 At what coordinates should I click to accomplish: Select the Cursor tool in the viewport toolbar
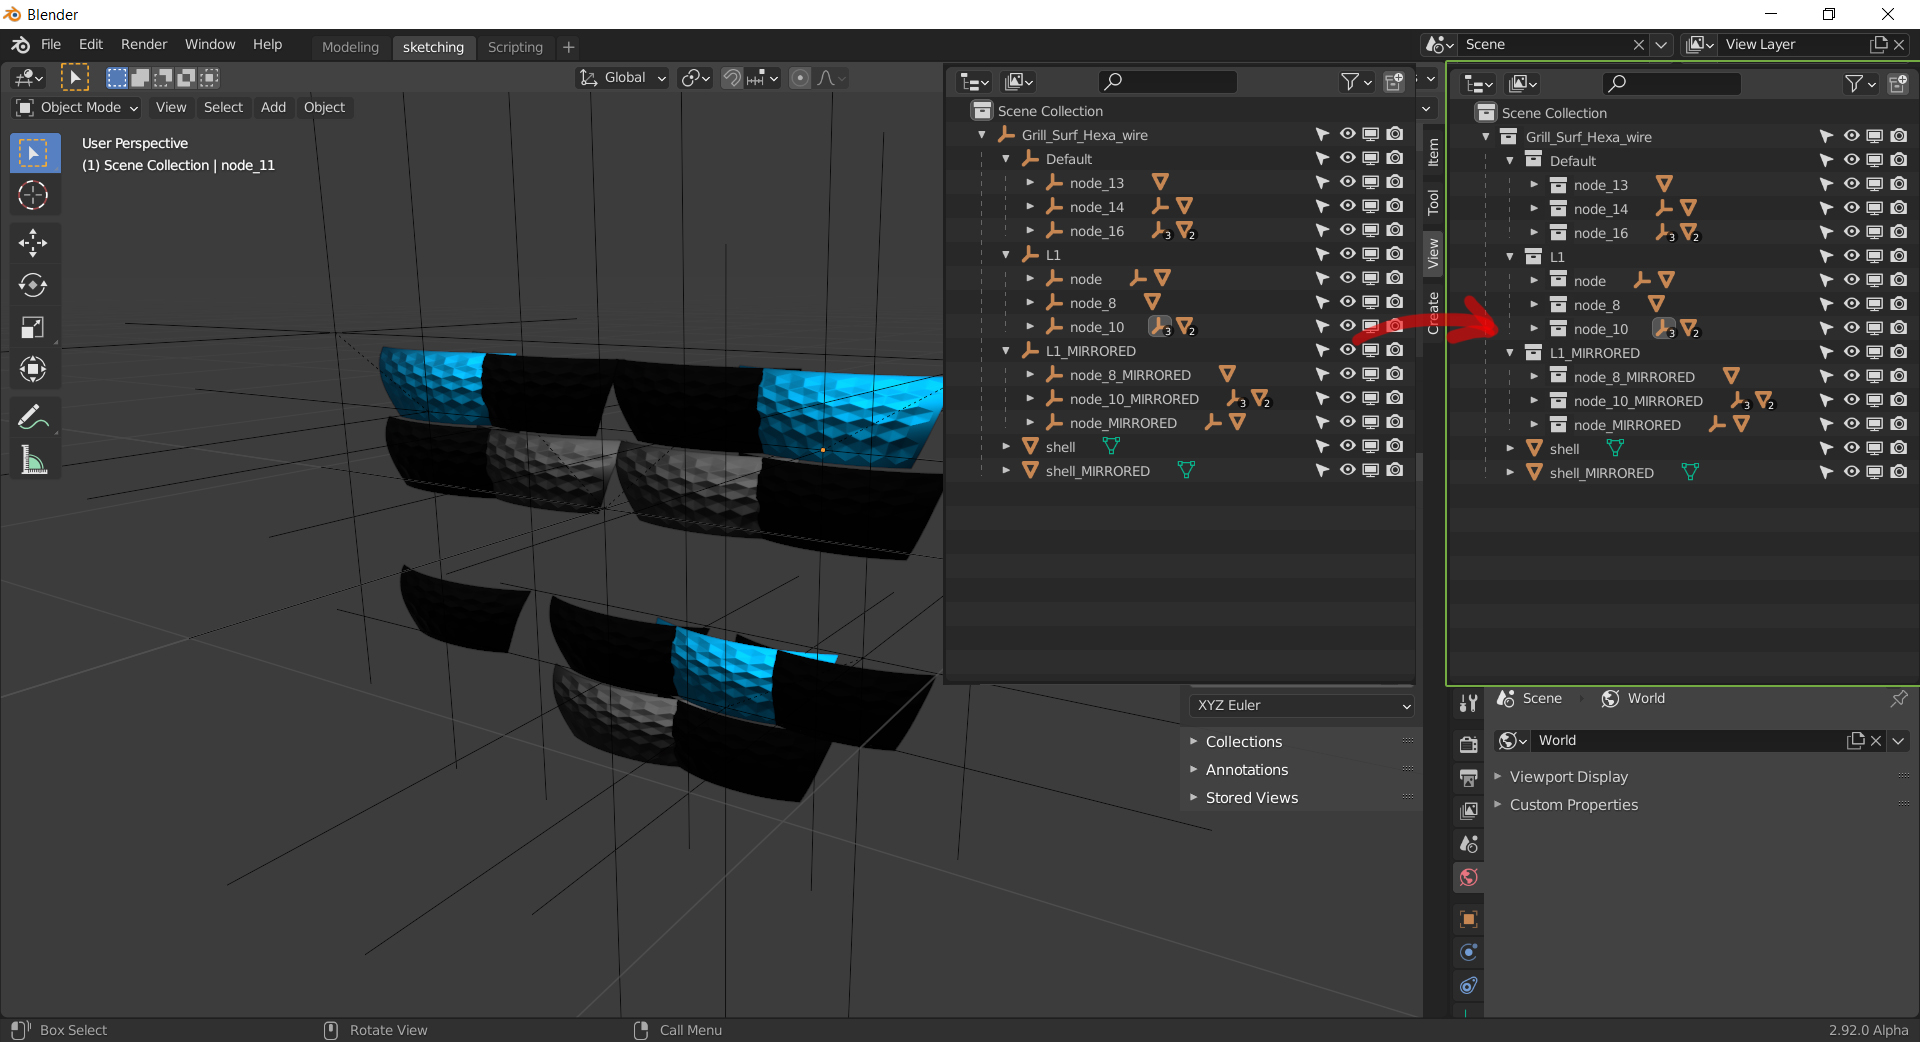pos(33,195)
